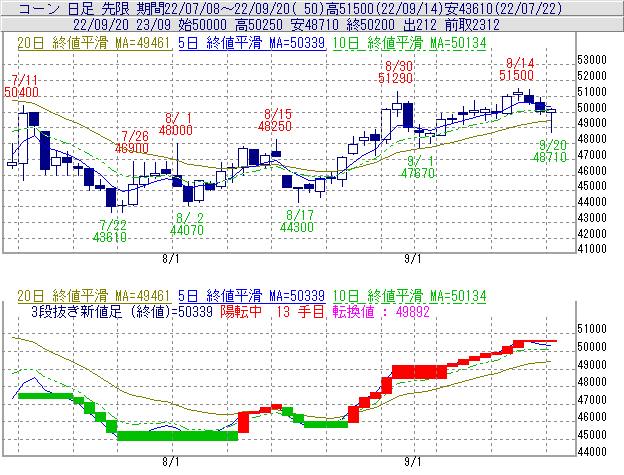Screen dimensions: 624x475
Task: Select the 20-day MA=49461 legend in top chart
Action: coord(94,43)
